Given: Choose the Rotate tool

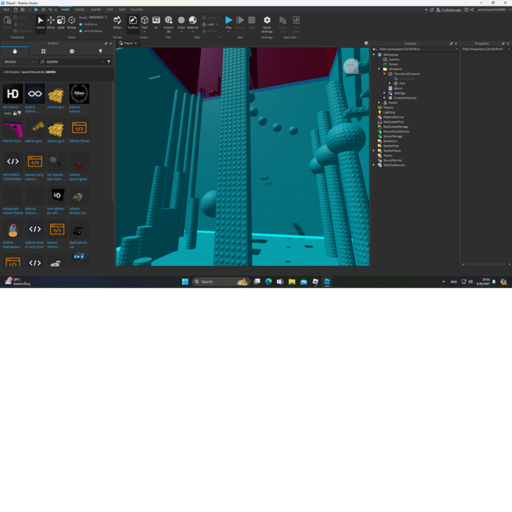Looking at the screenshot, I should pyautogui.click(x=72, y=22).
